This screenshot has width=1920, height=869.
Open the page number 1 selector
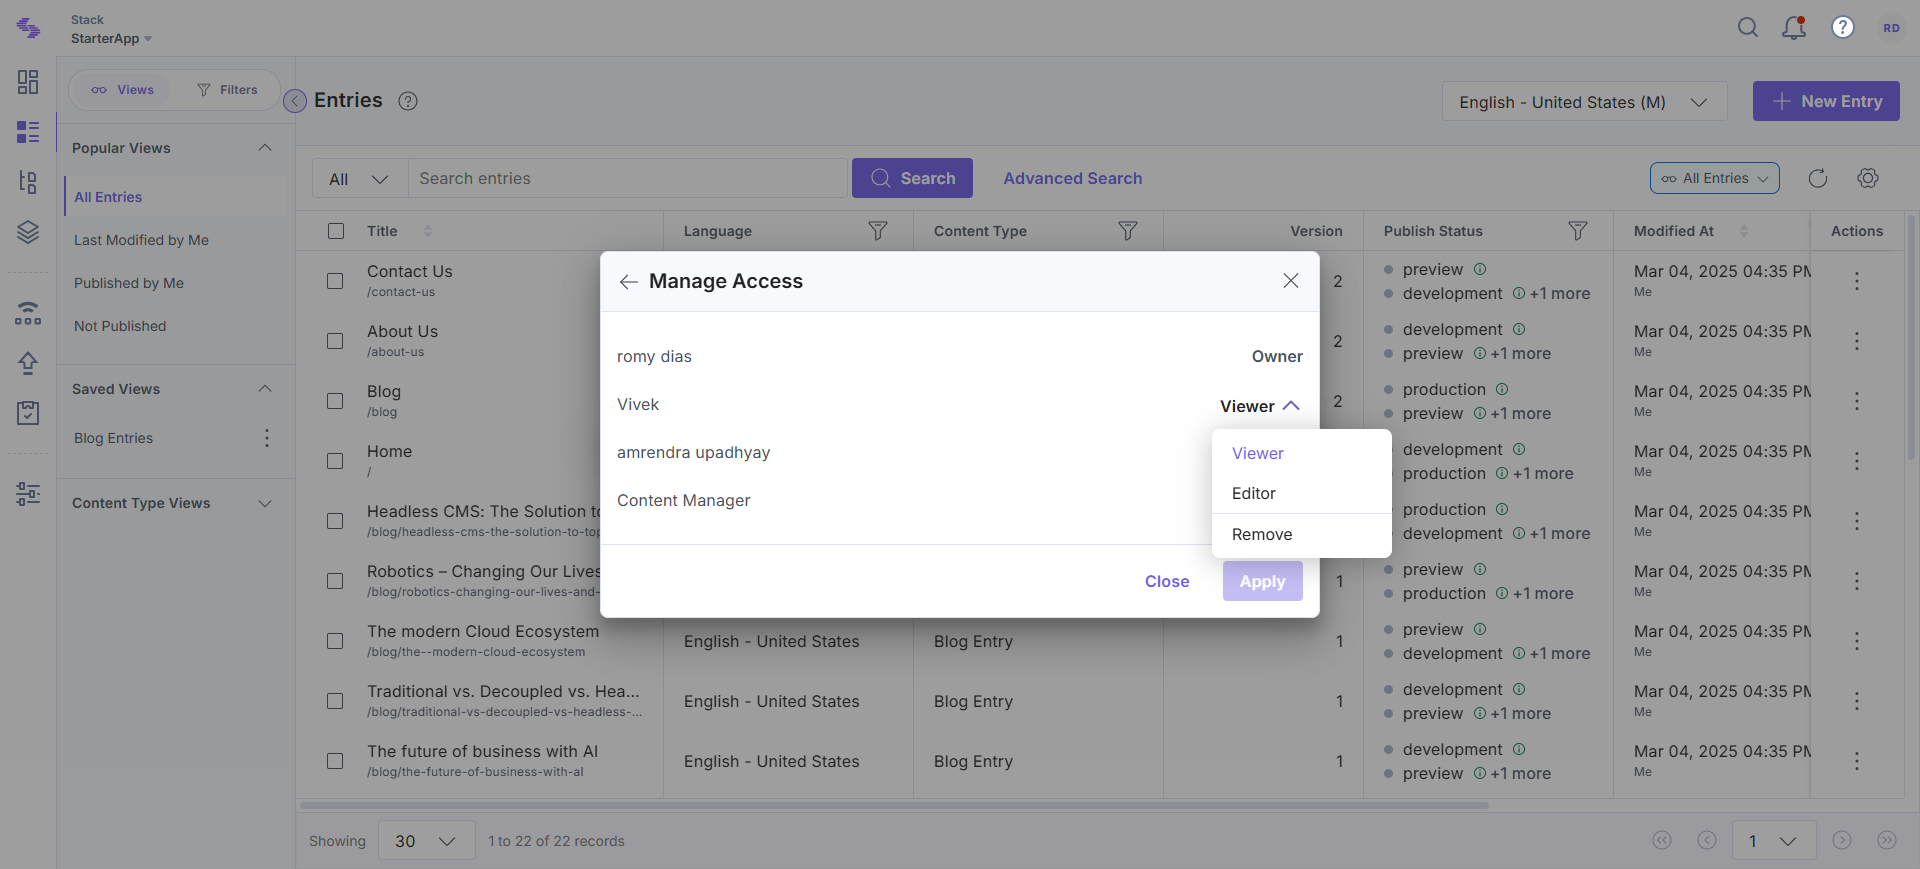coord(1773,841)
